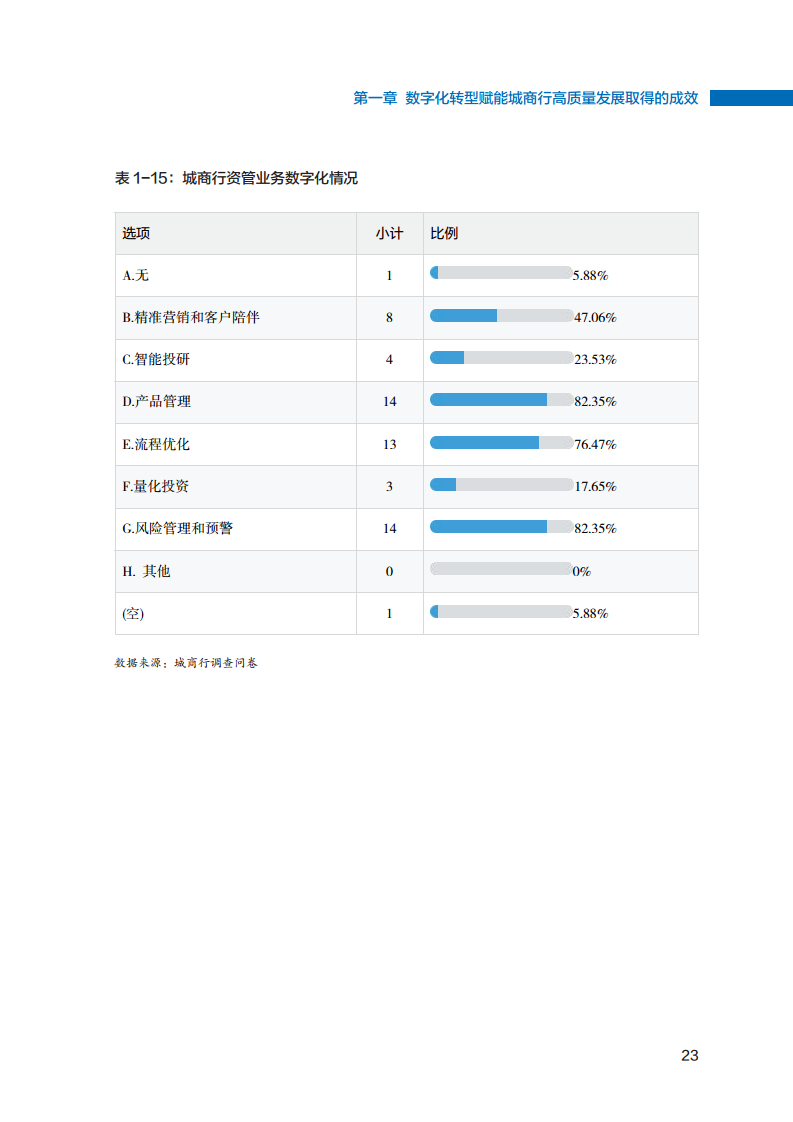Click the 76.47% percentage value
Screen dimensions: 793x1122
click(x=595, y=444)
